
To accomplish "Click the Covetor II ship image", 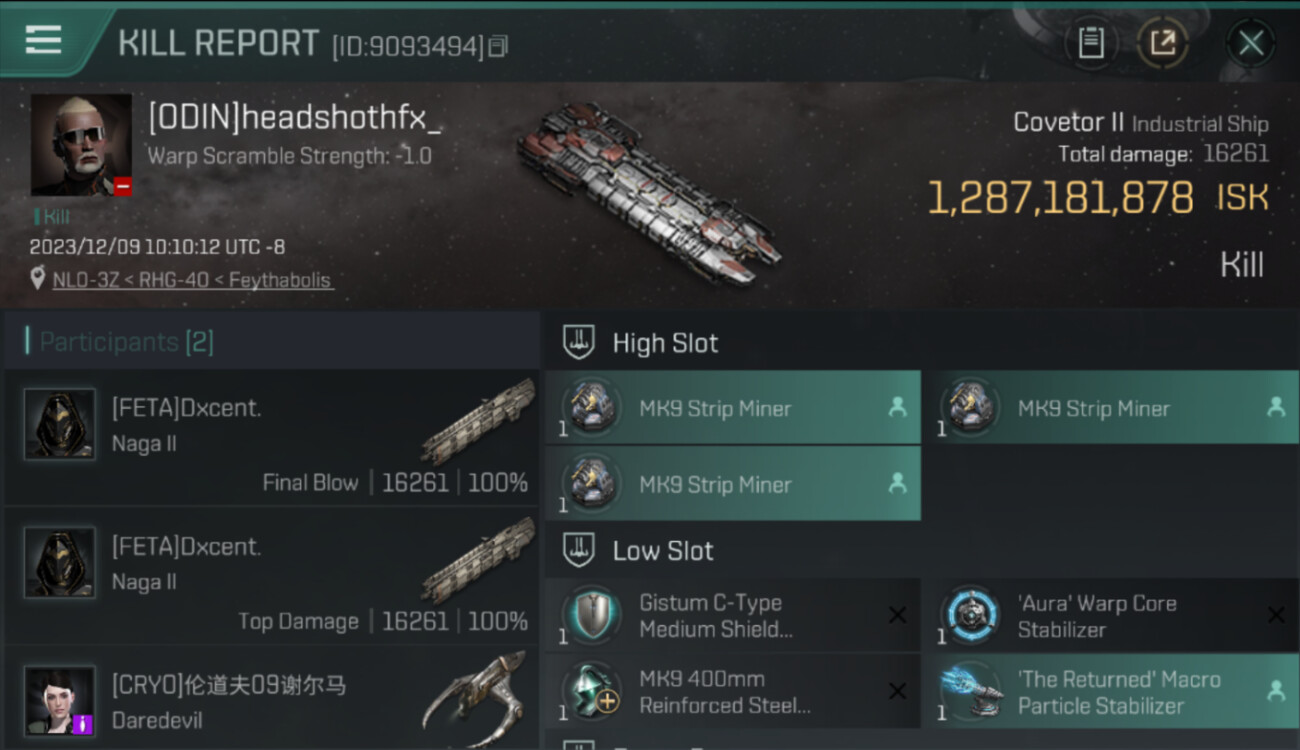I will (x=649, y=193).
